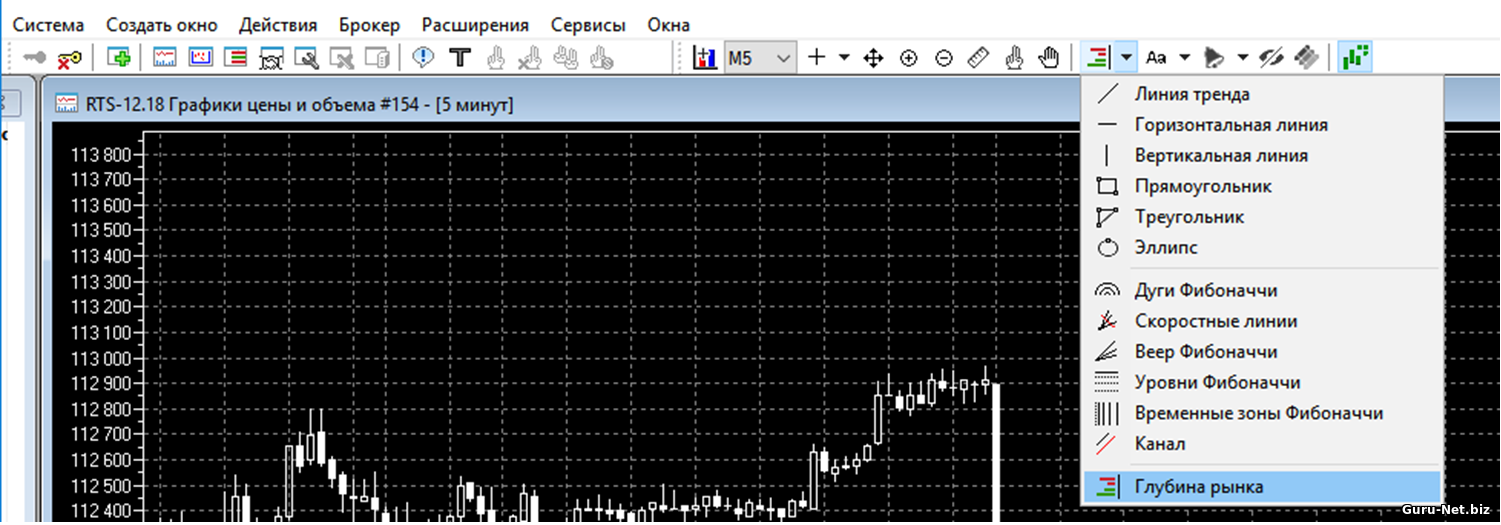This screenshot has height=525, width=1501.
Task: Toggle the green bars chart mode icon
Action: point(1355,58)
